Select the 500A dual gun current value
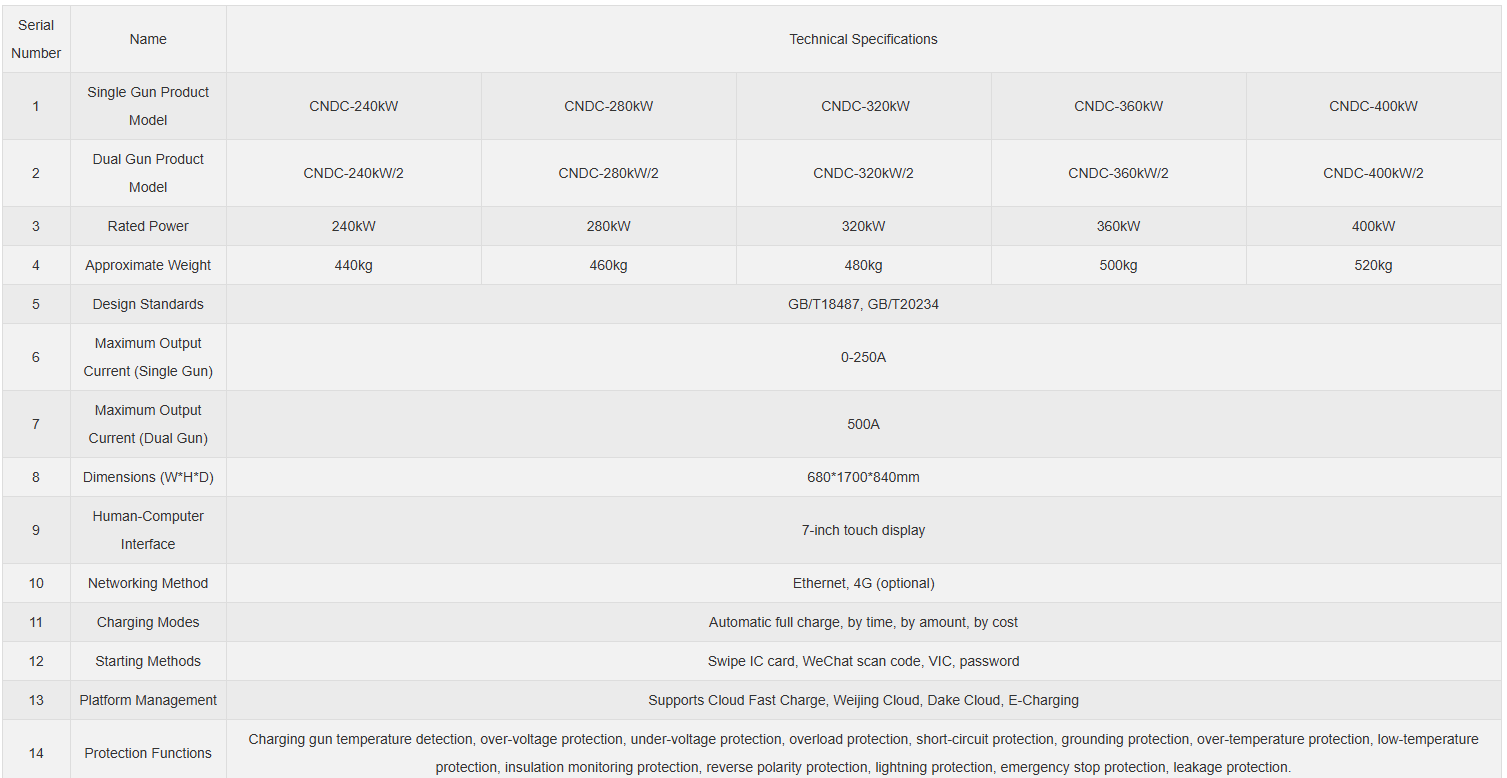 point(863,424)
